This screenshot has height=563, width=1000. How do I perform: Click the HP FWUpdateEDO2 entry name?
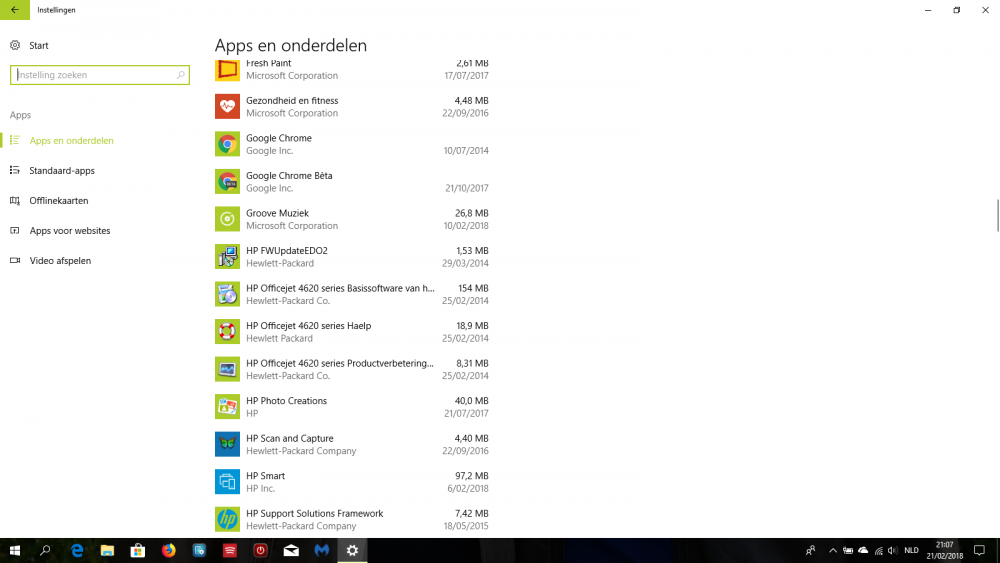pyautogui.click(x=287, y=251)
